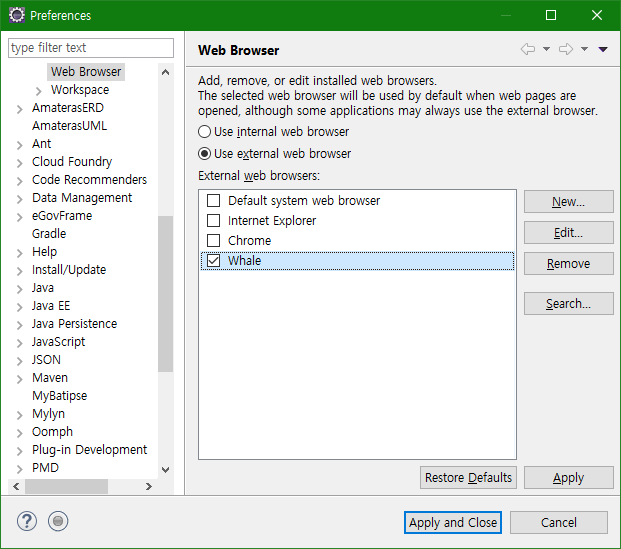Check Internet Explorer browser
Image resolution: width=621 pixels, height=549 pixels.
pyautogui.click(x=213, y=221)
